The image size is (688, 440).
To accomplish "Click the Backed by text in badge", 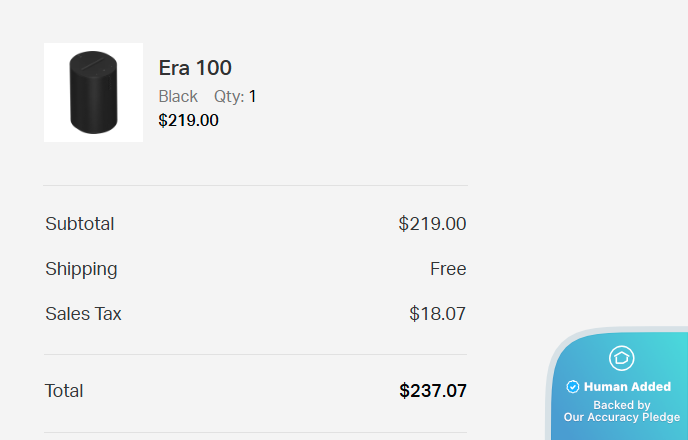I will (x=621, y=405).
